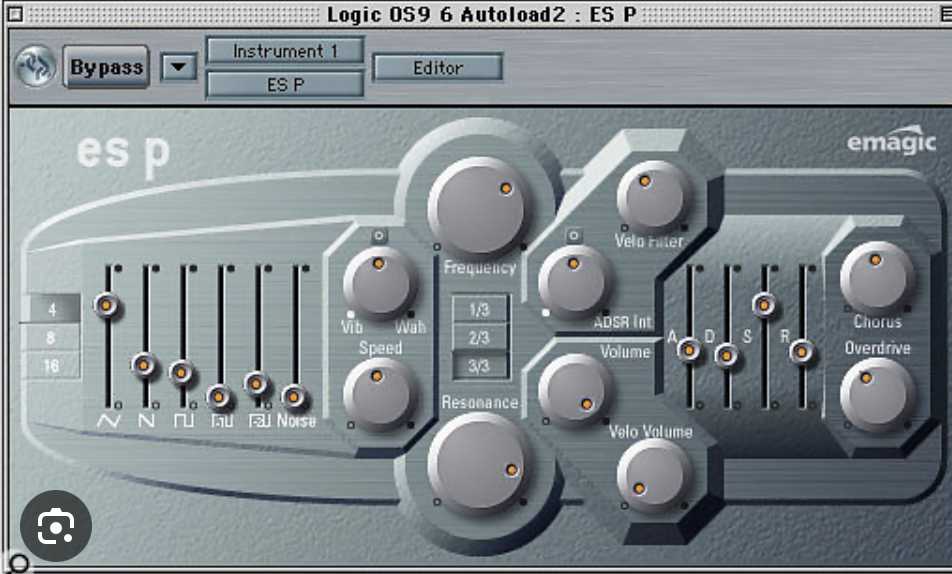Click the Sustain (S) envelope slider handle
Viewport: 952px width, 574px height.
764,304
